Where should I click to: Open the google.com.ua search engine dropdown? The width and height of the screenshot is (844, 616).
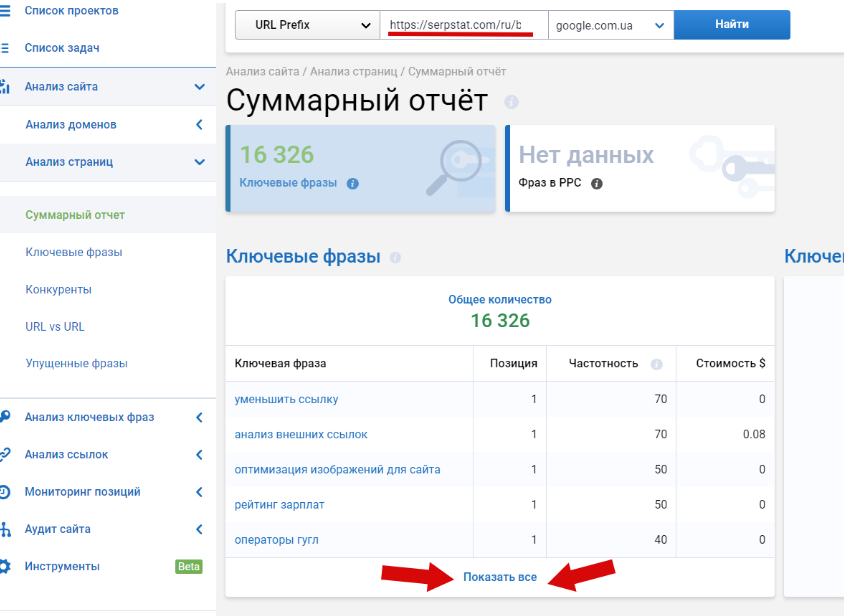point(610,25)
